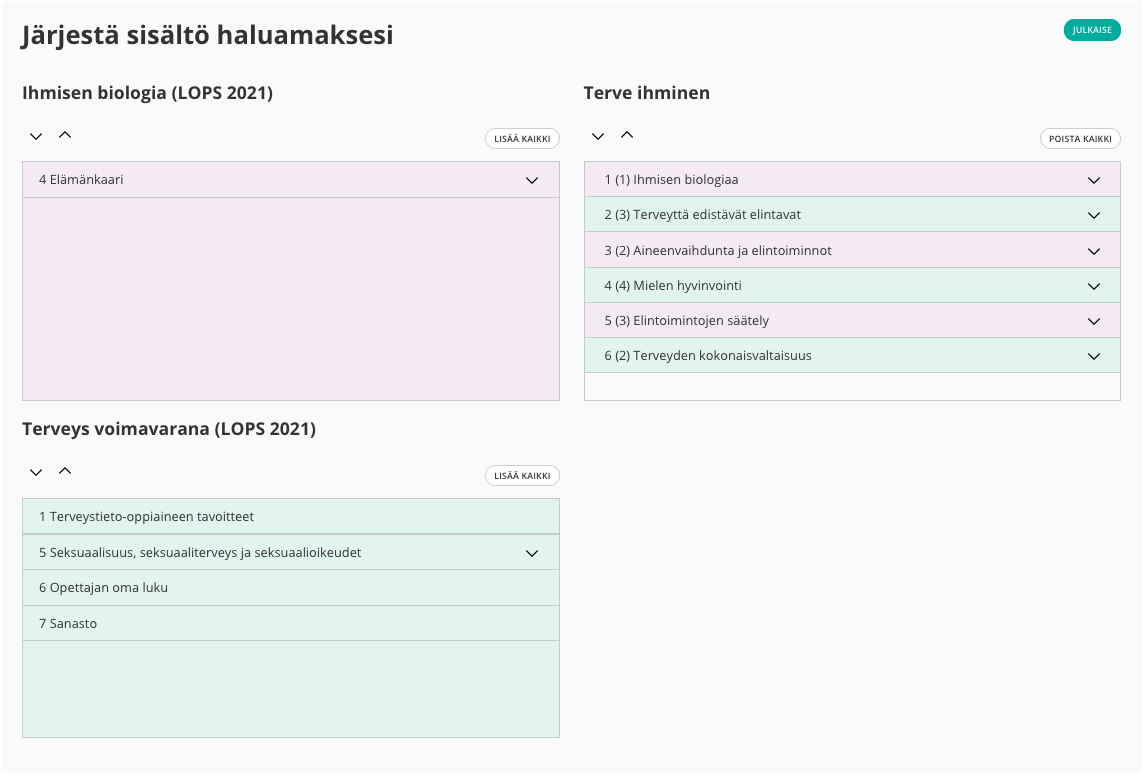Screen dimensions: 1143x775
Task: Collapse all chapters in Ihmisen biologia panel
Action: (x=65, y=135)
